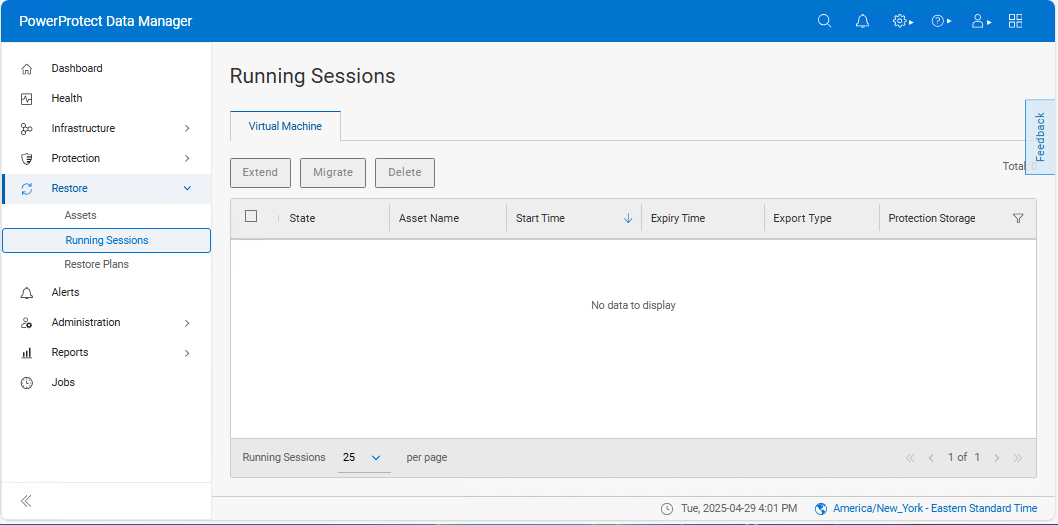Select Running Sessions under Restore
This screenshot has width=1058, height=525.
click(x=107, y=240)
